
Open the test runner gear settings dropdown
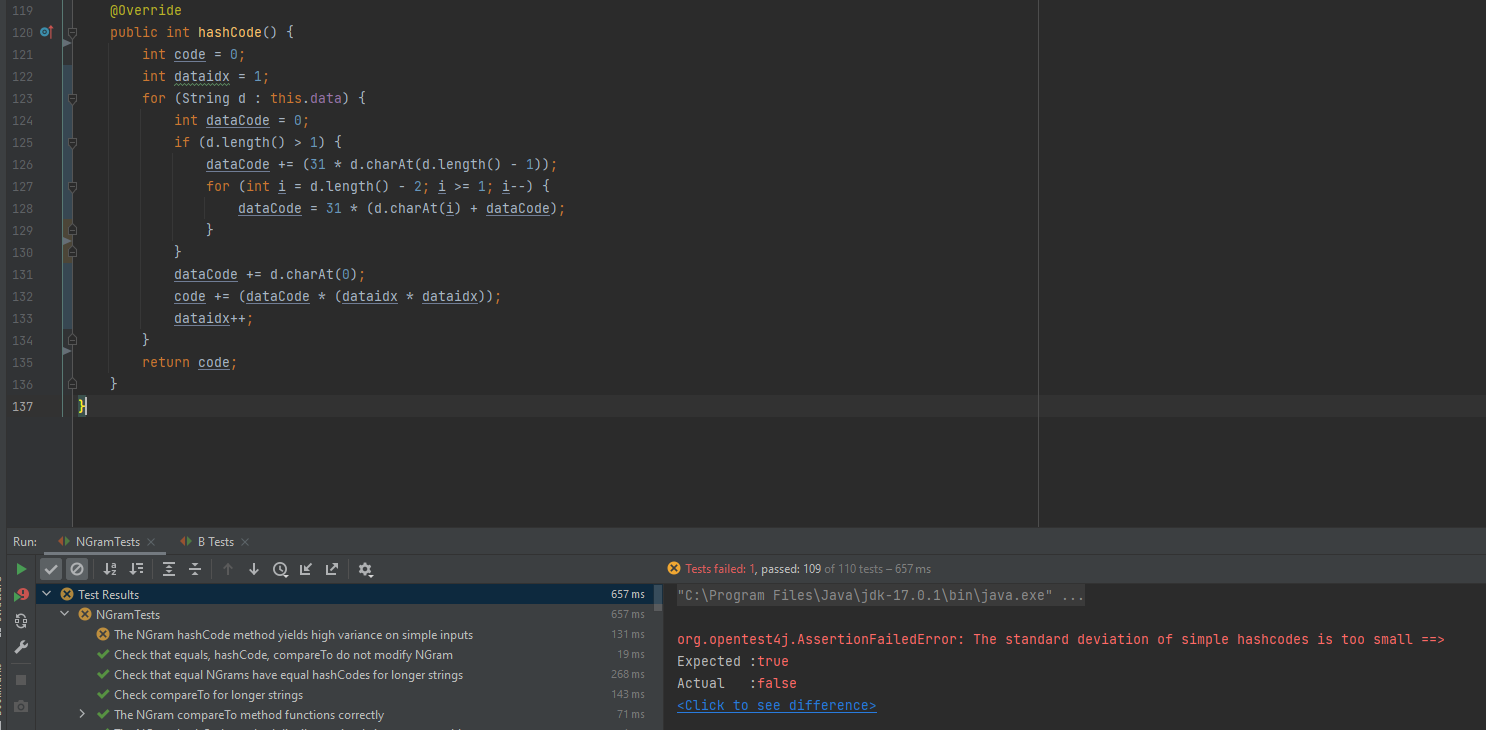365,569
